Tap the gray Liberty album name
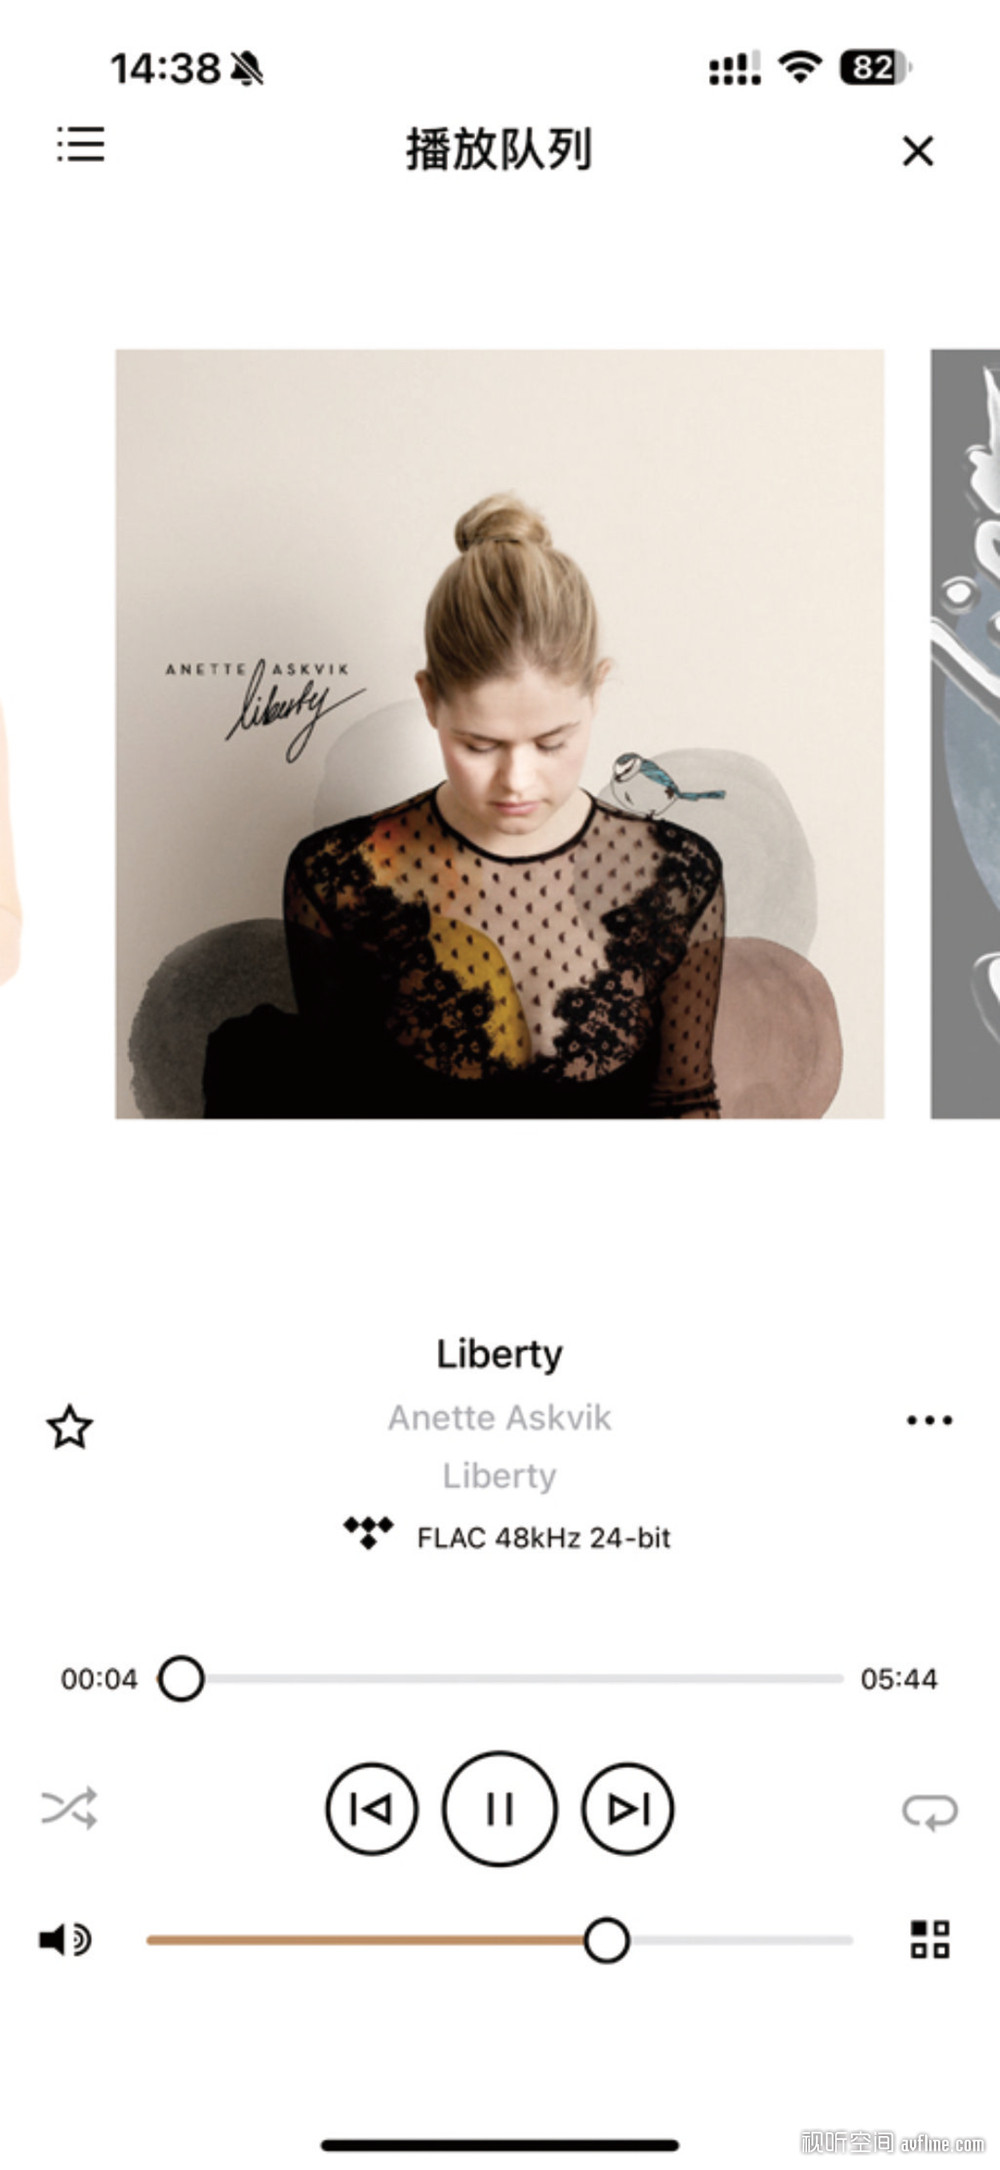1000x2170 pixels. tap(499, 1476)
